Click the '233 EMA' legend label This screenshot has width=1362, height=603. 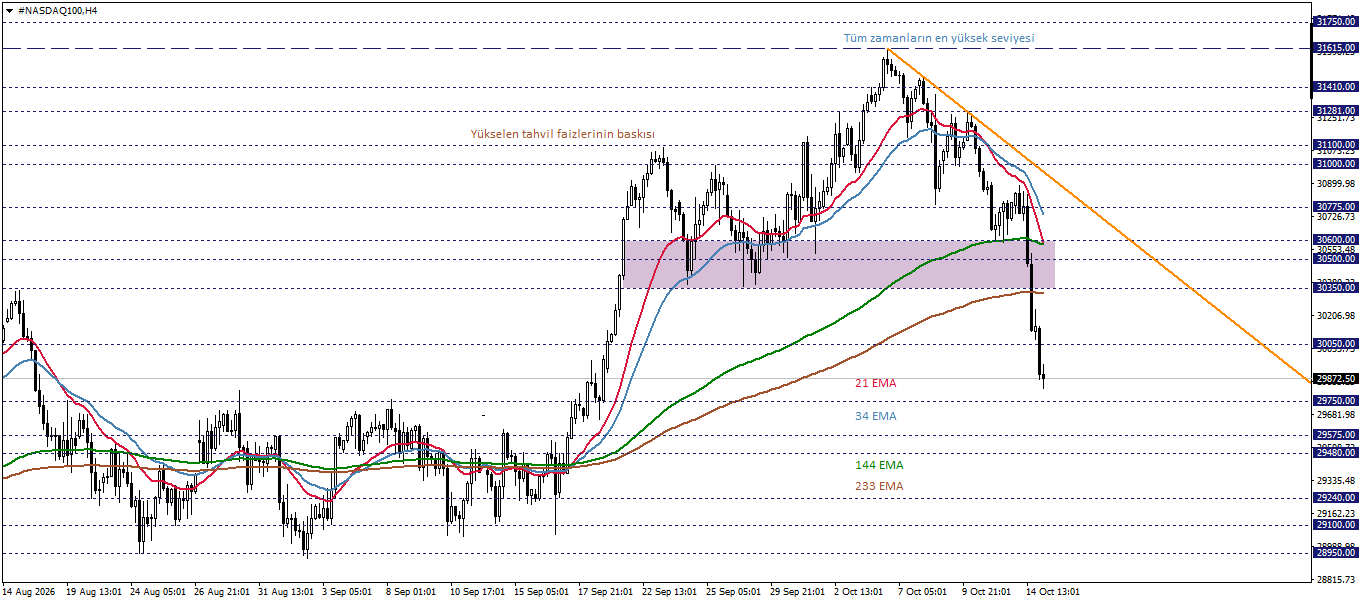point(878,486)
